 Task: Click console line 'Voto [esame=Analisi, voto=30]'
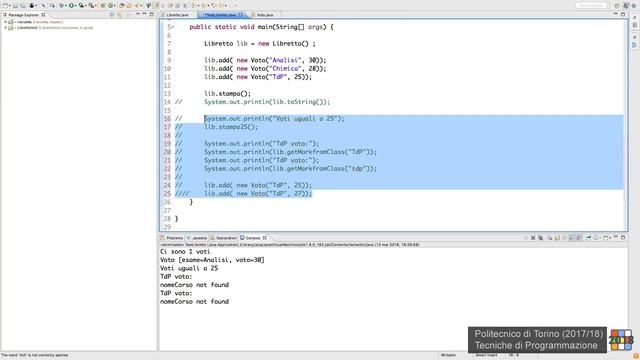212,260
